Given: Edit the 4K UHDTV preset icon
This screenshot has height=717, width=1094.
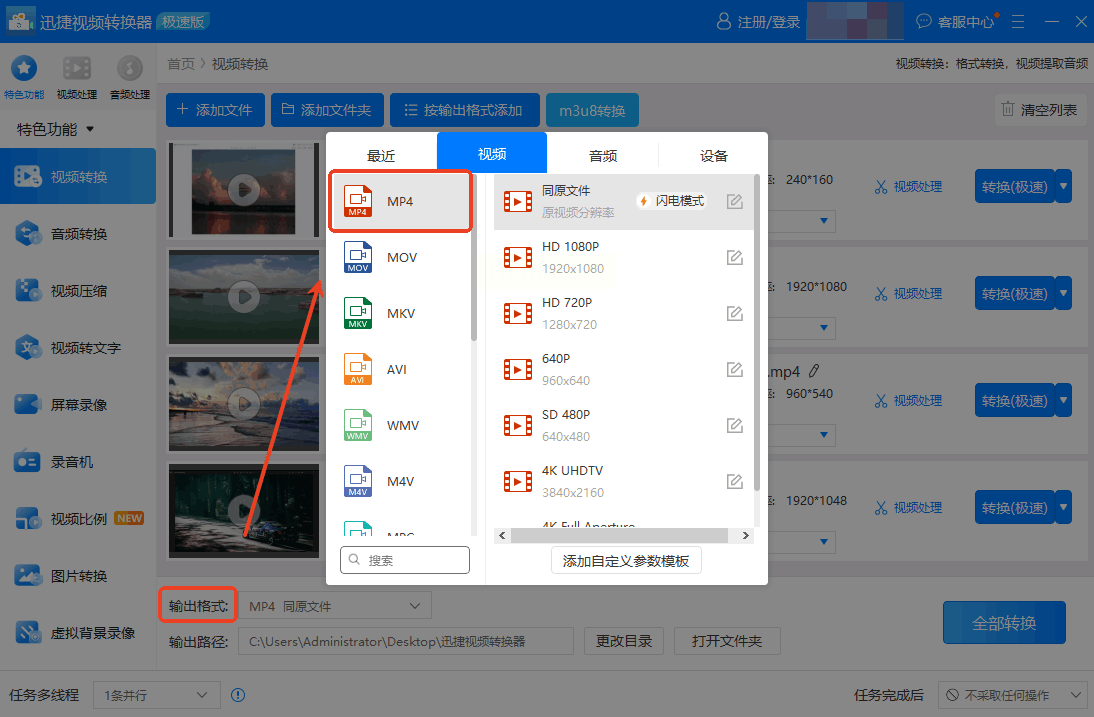Looking at the screenshot, I should [734, 481].
